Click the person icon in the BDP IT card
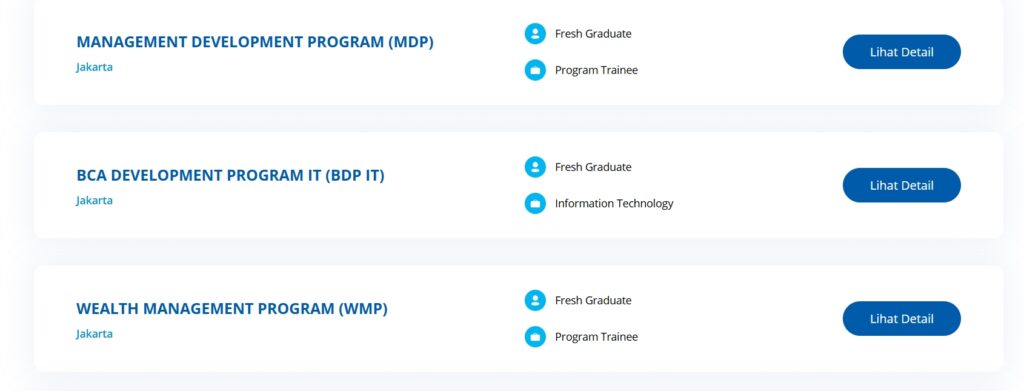 535,167
